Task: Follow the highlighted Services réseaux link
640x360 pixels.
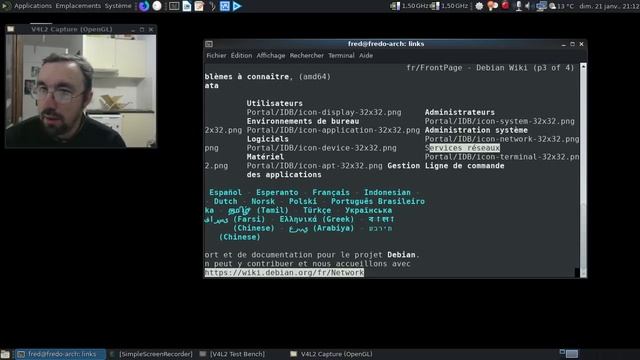Action: tap(462, 148)
